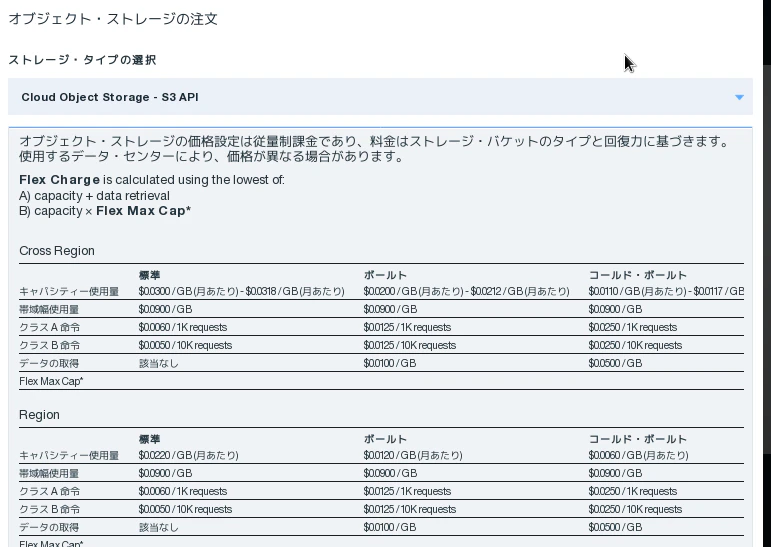Click the line 'A) capacity + data retrieval'
This screenshot has width=771, height=547.
(x=94, y=195)
